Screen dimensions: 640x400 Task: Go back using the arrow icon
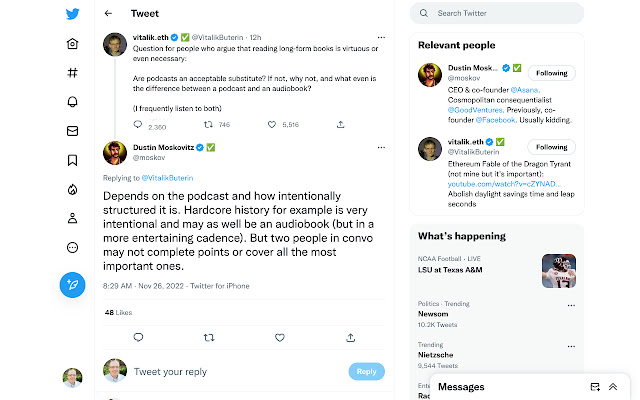[x=108, y=13]
